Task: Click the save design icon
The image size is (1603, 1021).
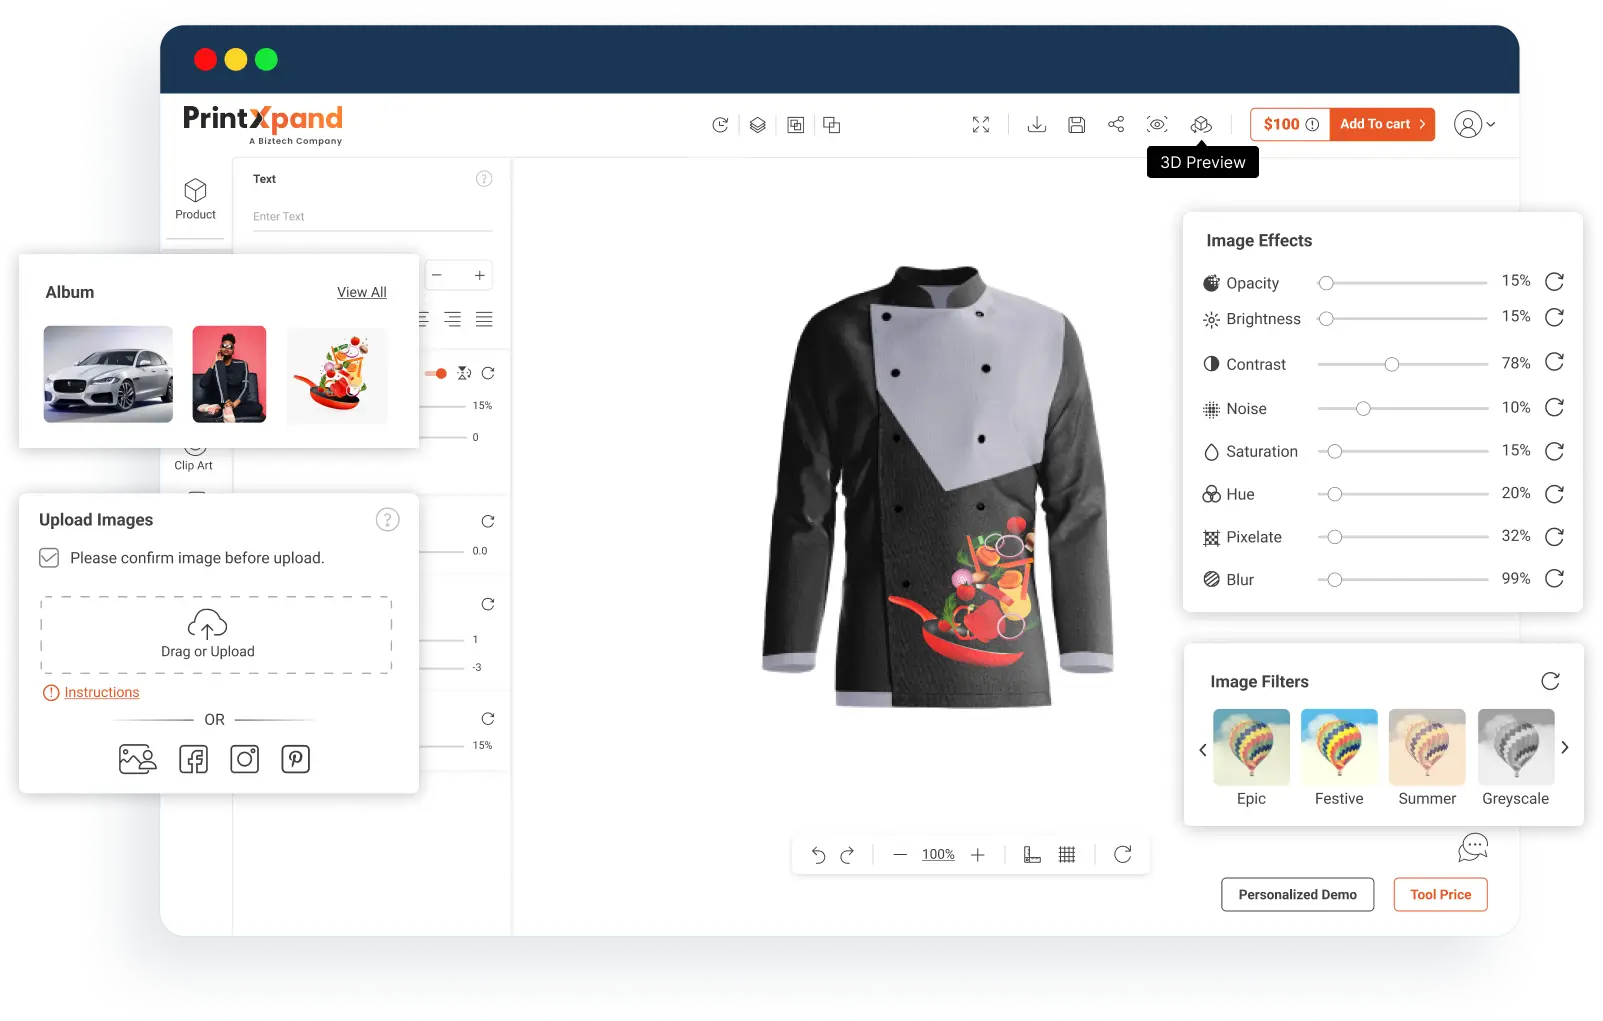Action: 1077,125
